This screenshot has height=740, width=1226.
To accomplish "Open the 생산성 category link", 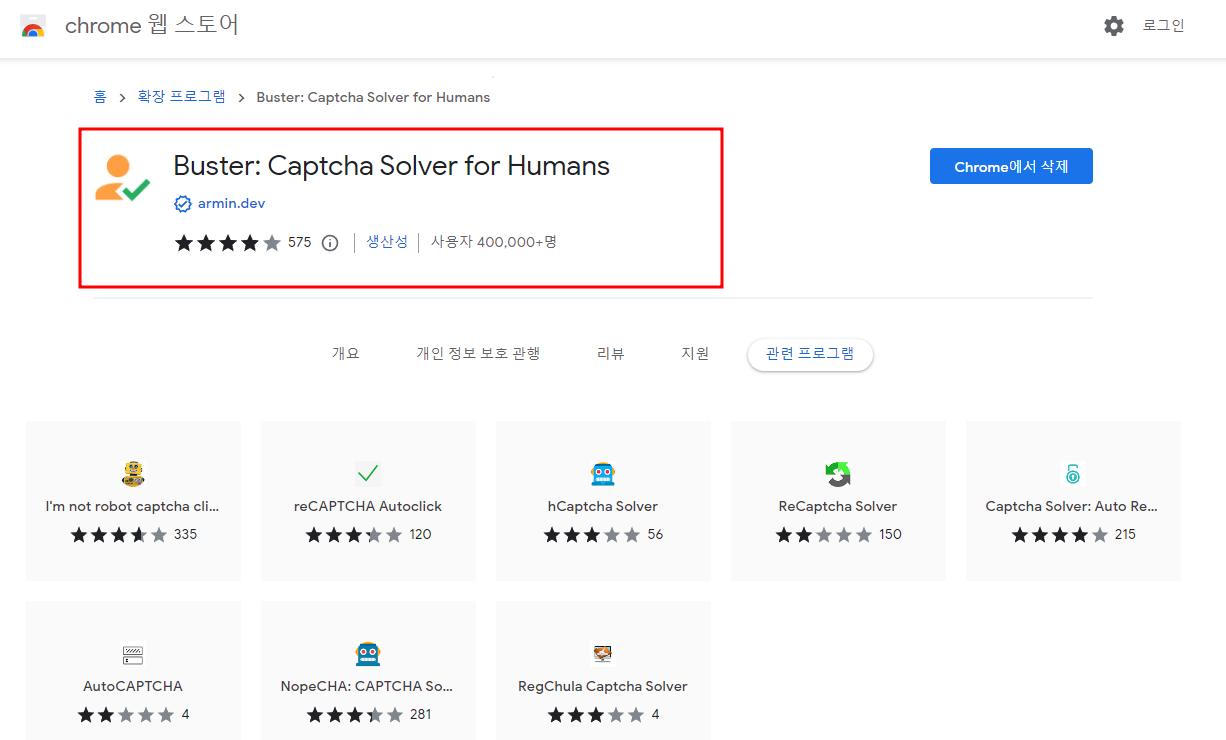I will pos(387,242).
